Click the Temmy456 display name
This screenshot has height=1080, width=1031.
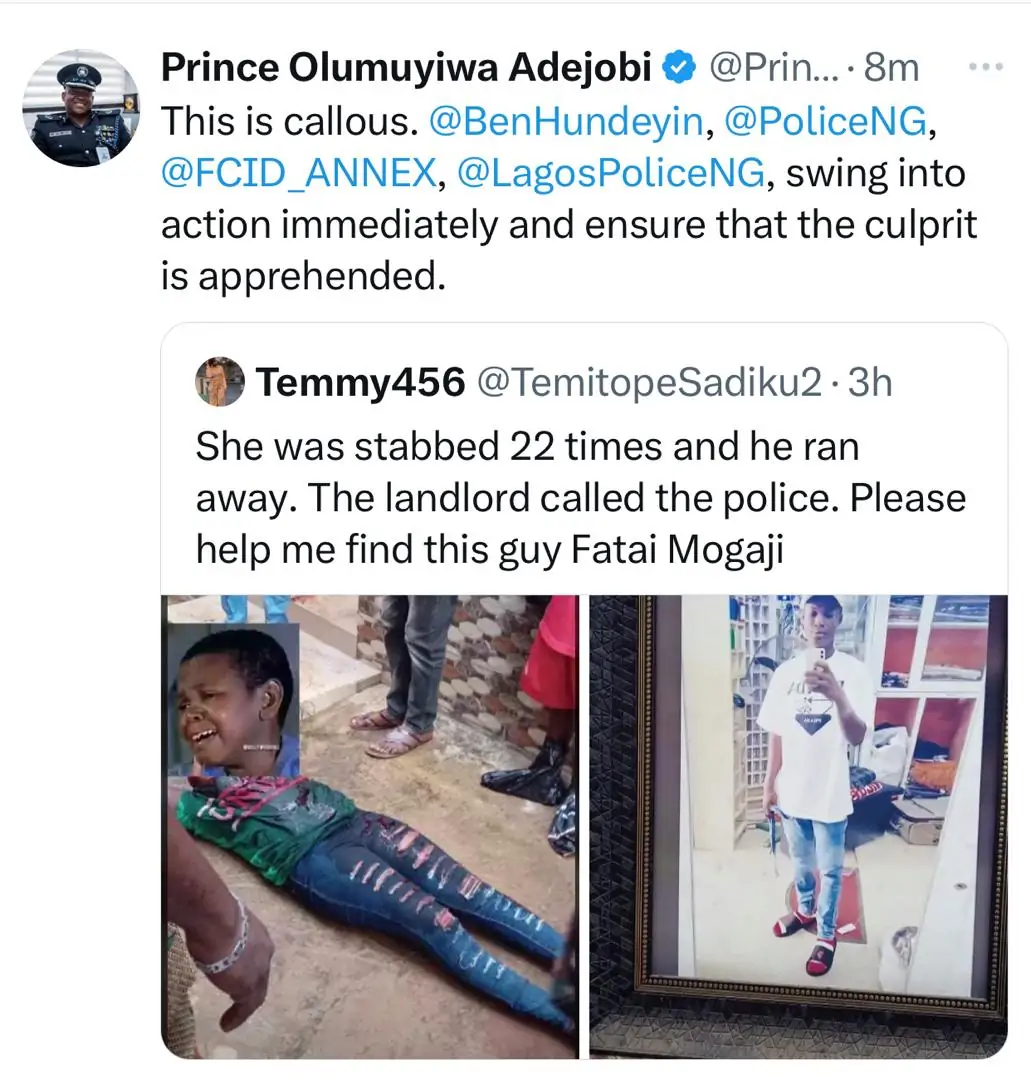click(360, 382)
